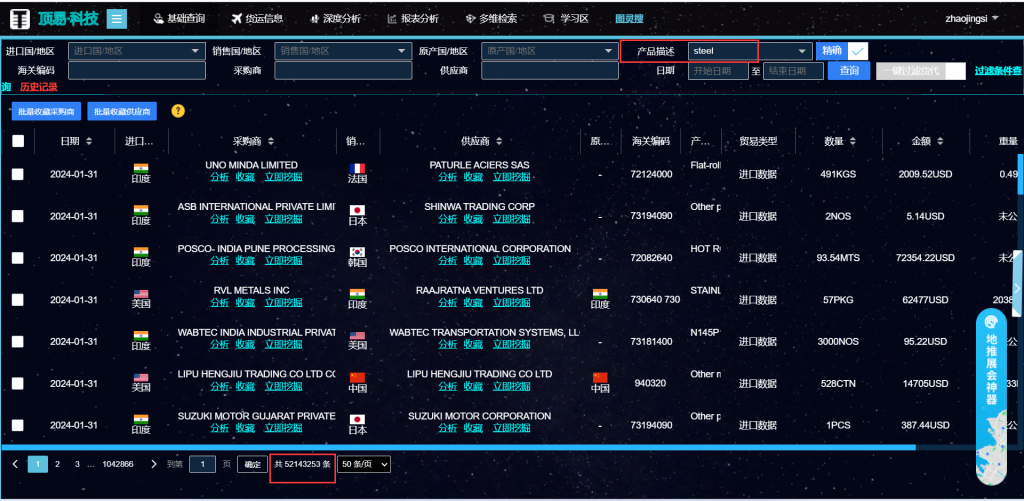The width and height of the screenshot is (1024, 501).
Task: Click the 开始日期 start date field
Action: [717, 71]
